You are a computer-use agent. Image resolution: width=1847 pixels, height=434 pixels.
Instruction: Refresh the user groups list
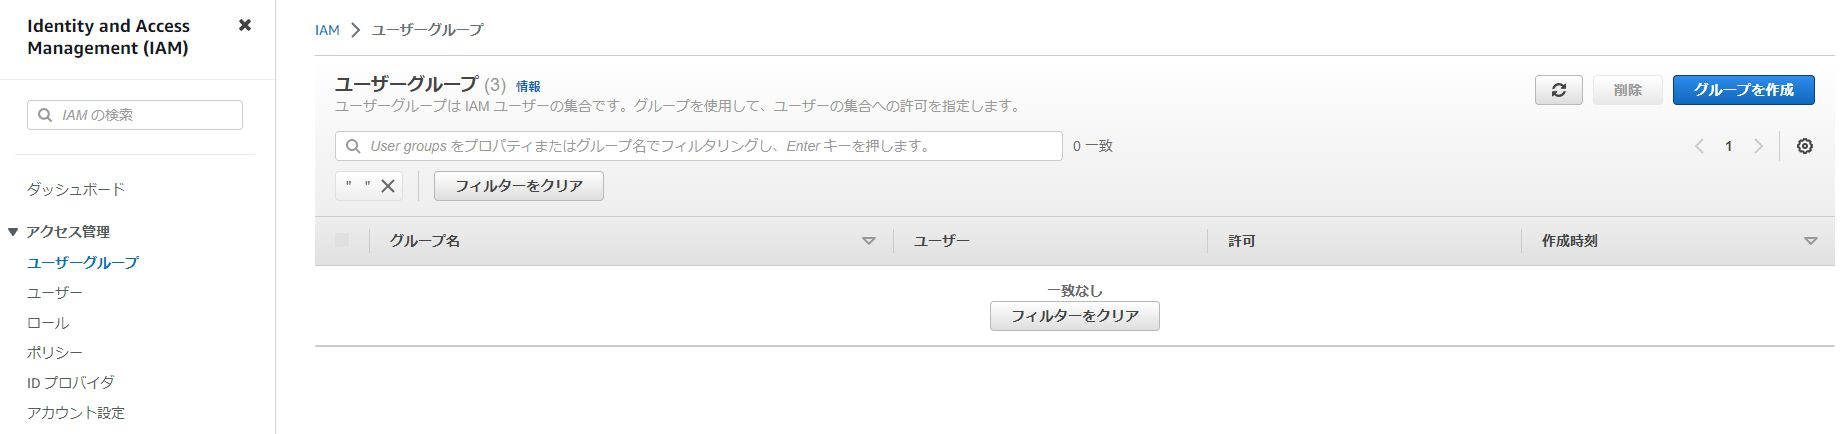(1558, 90)
